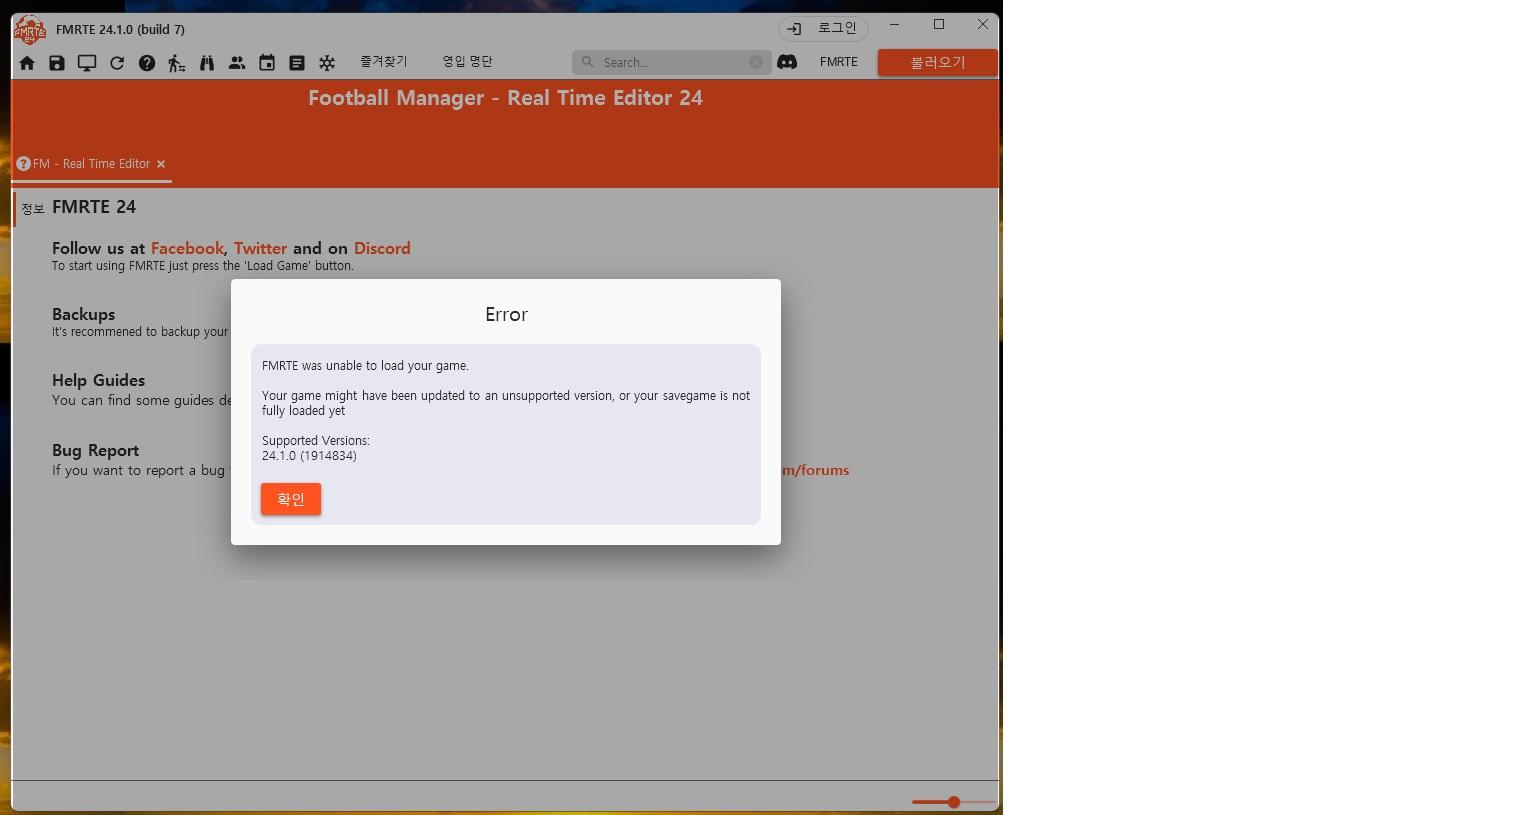Click the Error dialog title
Image resolution: width=1536 pixels, height=815 pixels.
(506, 314)
